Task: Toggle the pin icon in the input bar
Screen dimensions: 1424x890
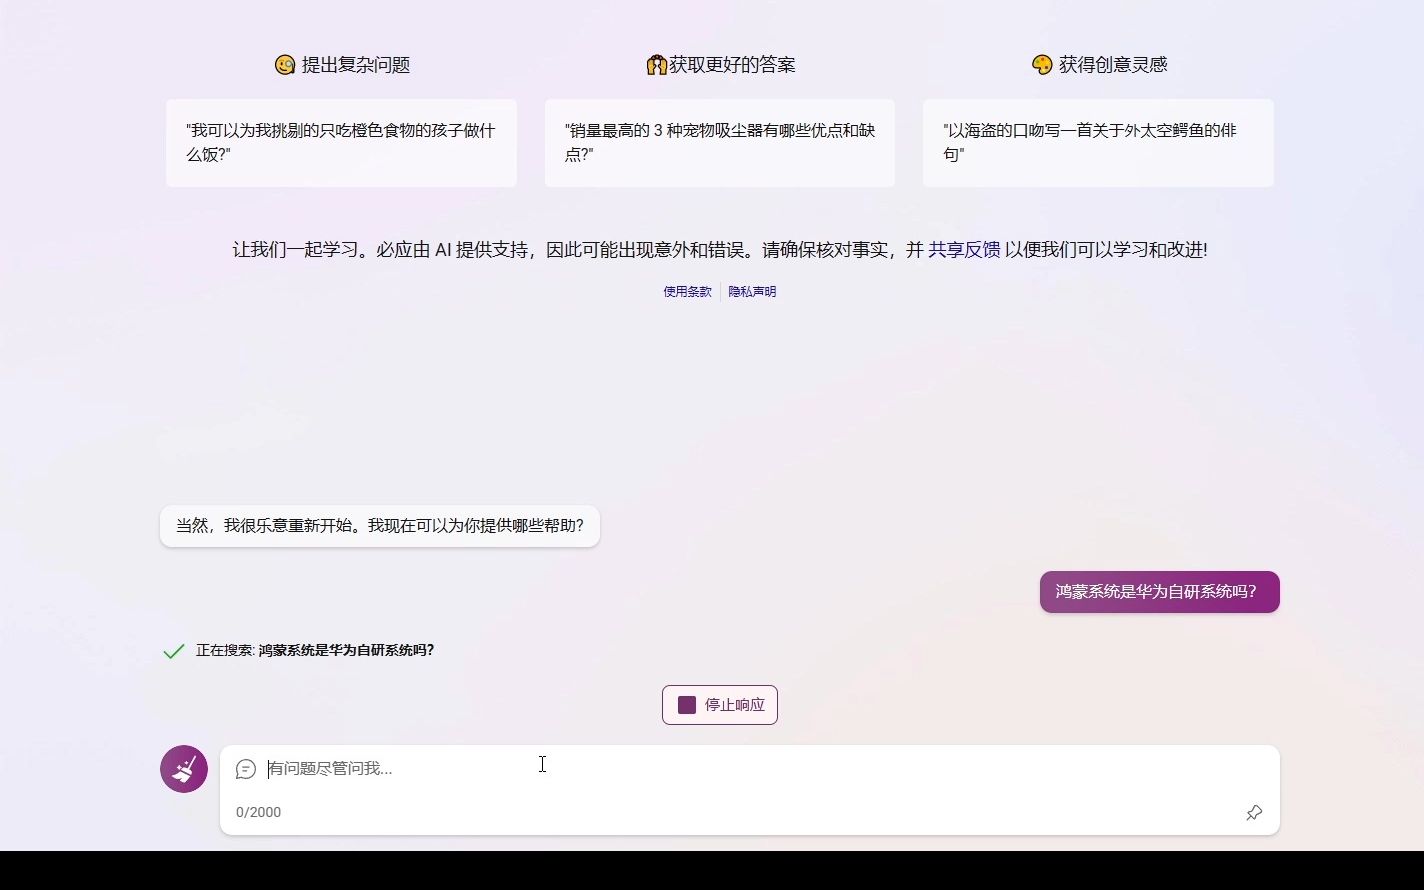Action: [x=1254, y=813]
